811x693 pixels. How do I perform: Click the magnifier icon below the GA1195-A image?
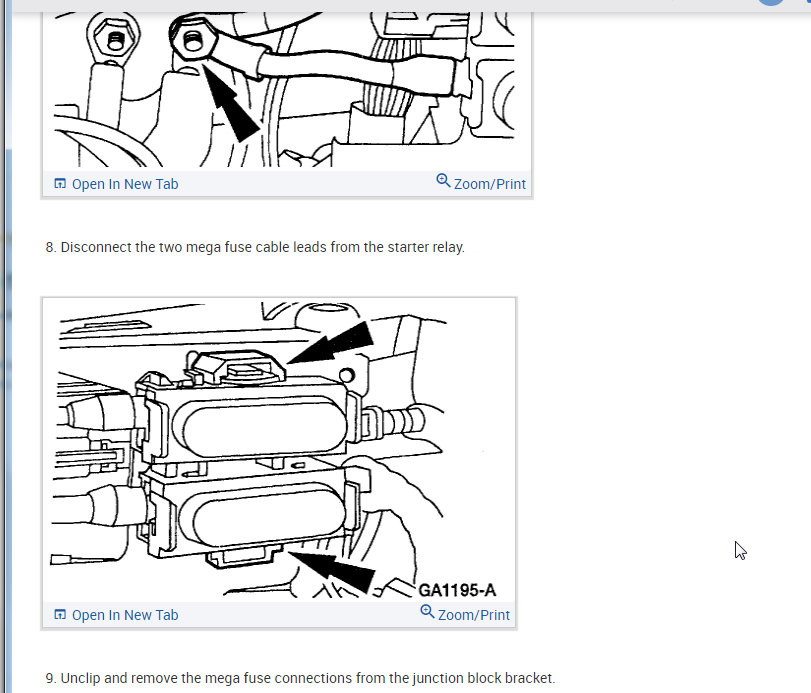click(x=427, y=611)
